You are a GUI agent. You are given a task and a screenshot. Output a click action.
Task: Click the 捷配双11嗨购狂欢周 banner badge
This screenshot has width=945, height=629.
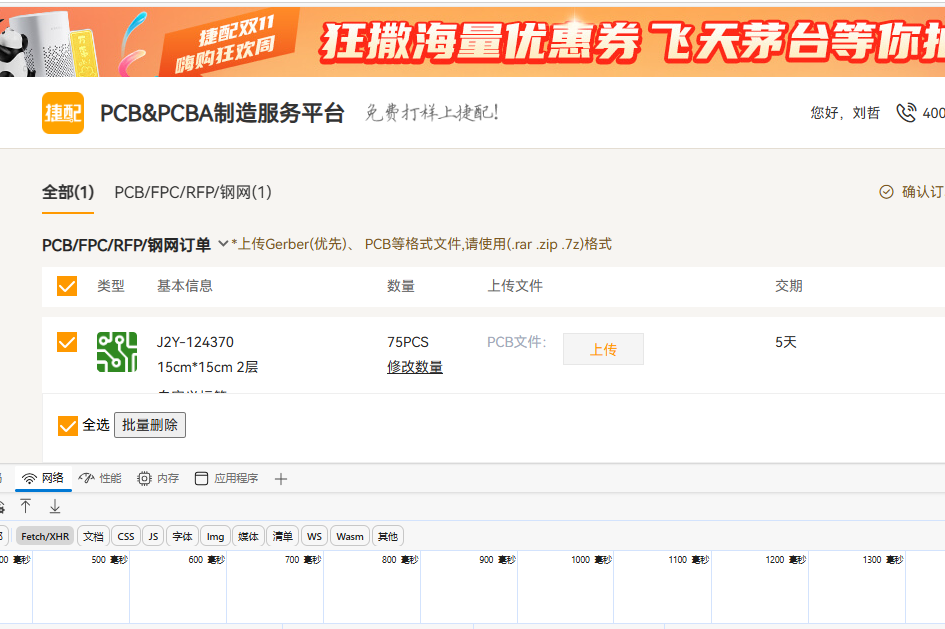pyautogui.click(x=228, y=44)
